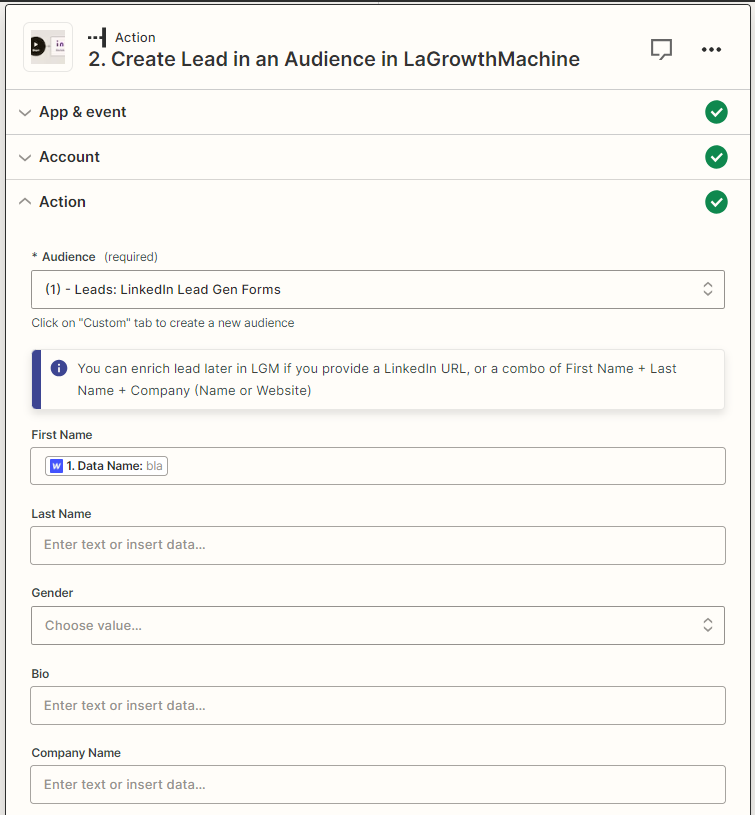Click the Last Name input field
Viewport: 755px width, 815px height.
[x=377, y=545]
